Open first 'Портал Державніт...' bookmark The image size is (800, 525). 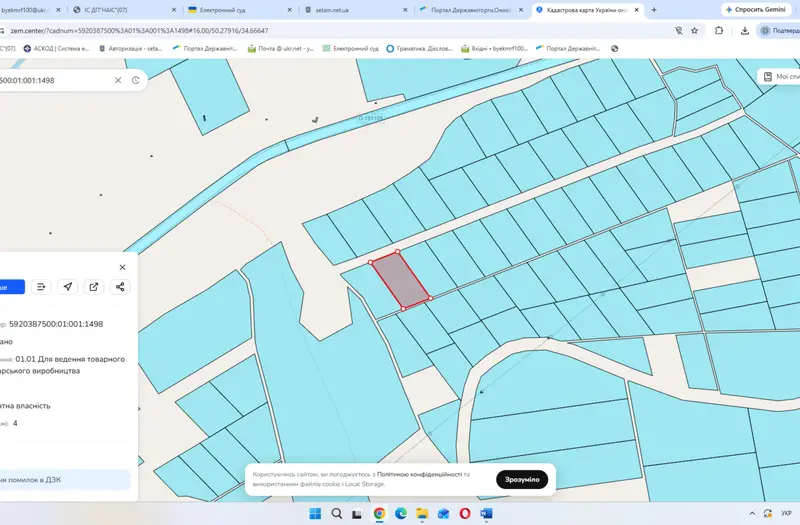[205, 48]
